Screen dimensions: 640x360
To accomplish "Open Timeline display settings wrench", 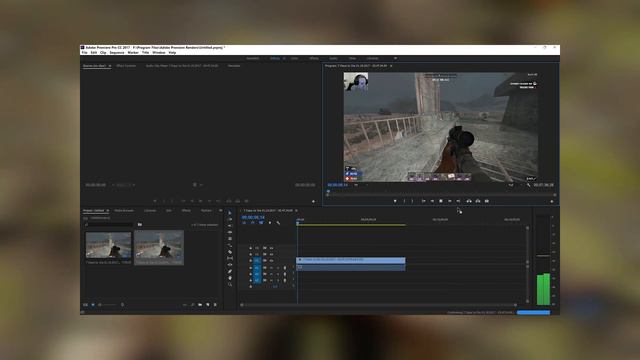I will [x=278, y=223].
